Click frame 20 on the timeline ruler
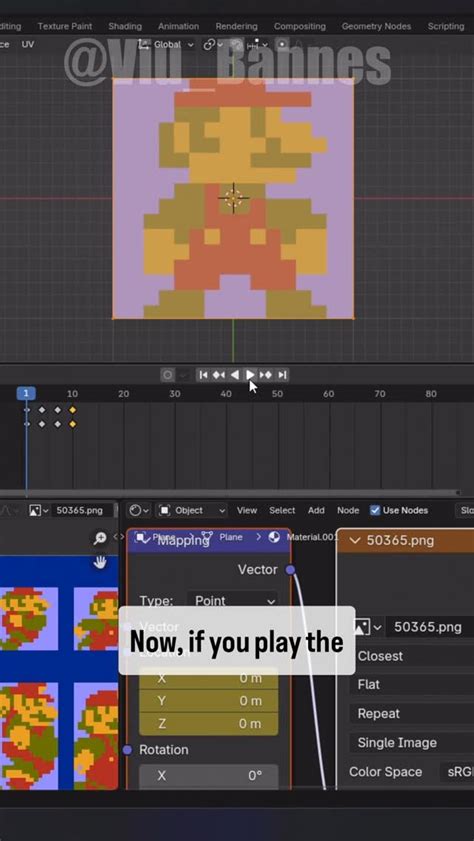474x841 pixels. 123,394
